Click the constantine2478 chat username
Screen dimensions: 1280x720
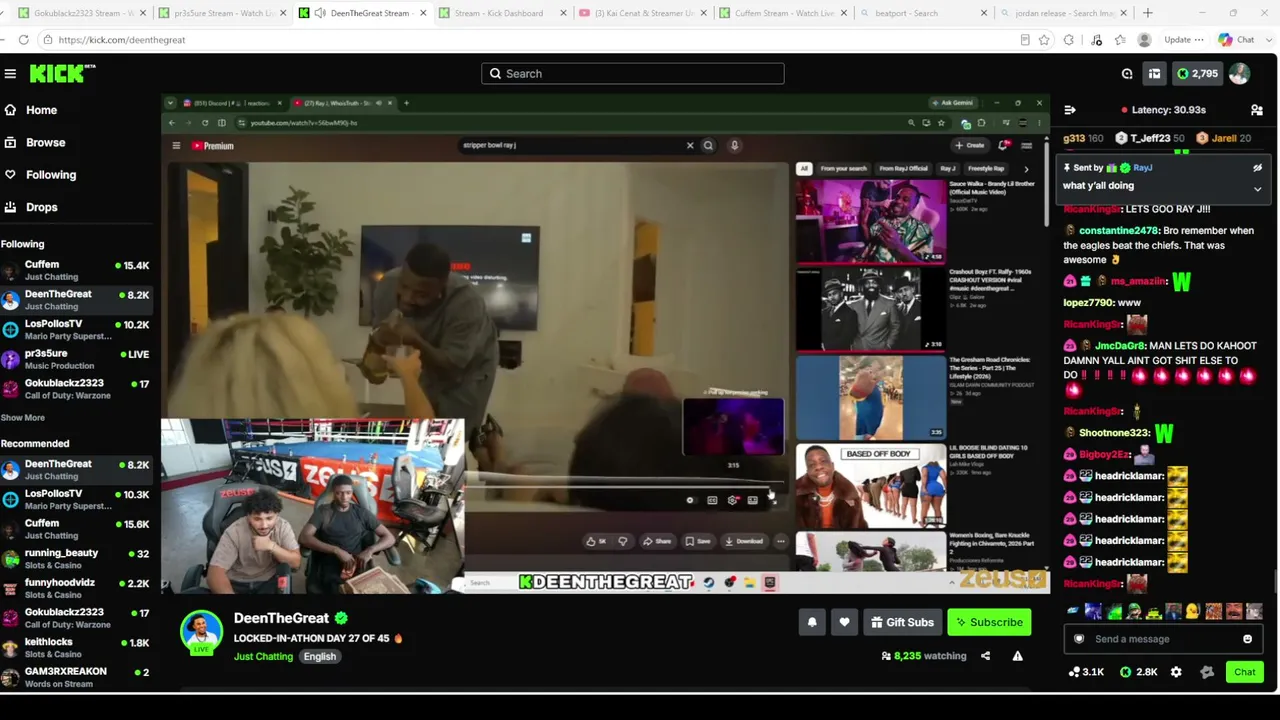[1118, 231]
